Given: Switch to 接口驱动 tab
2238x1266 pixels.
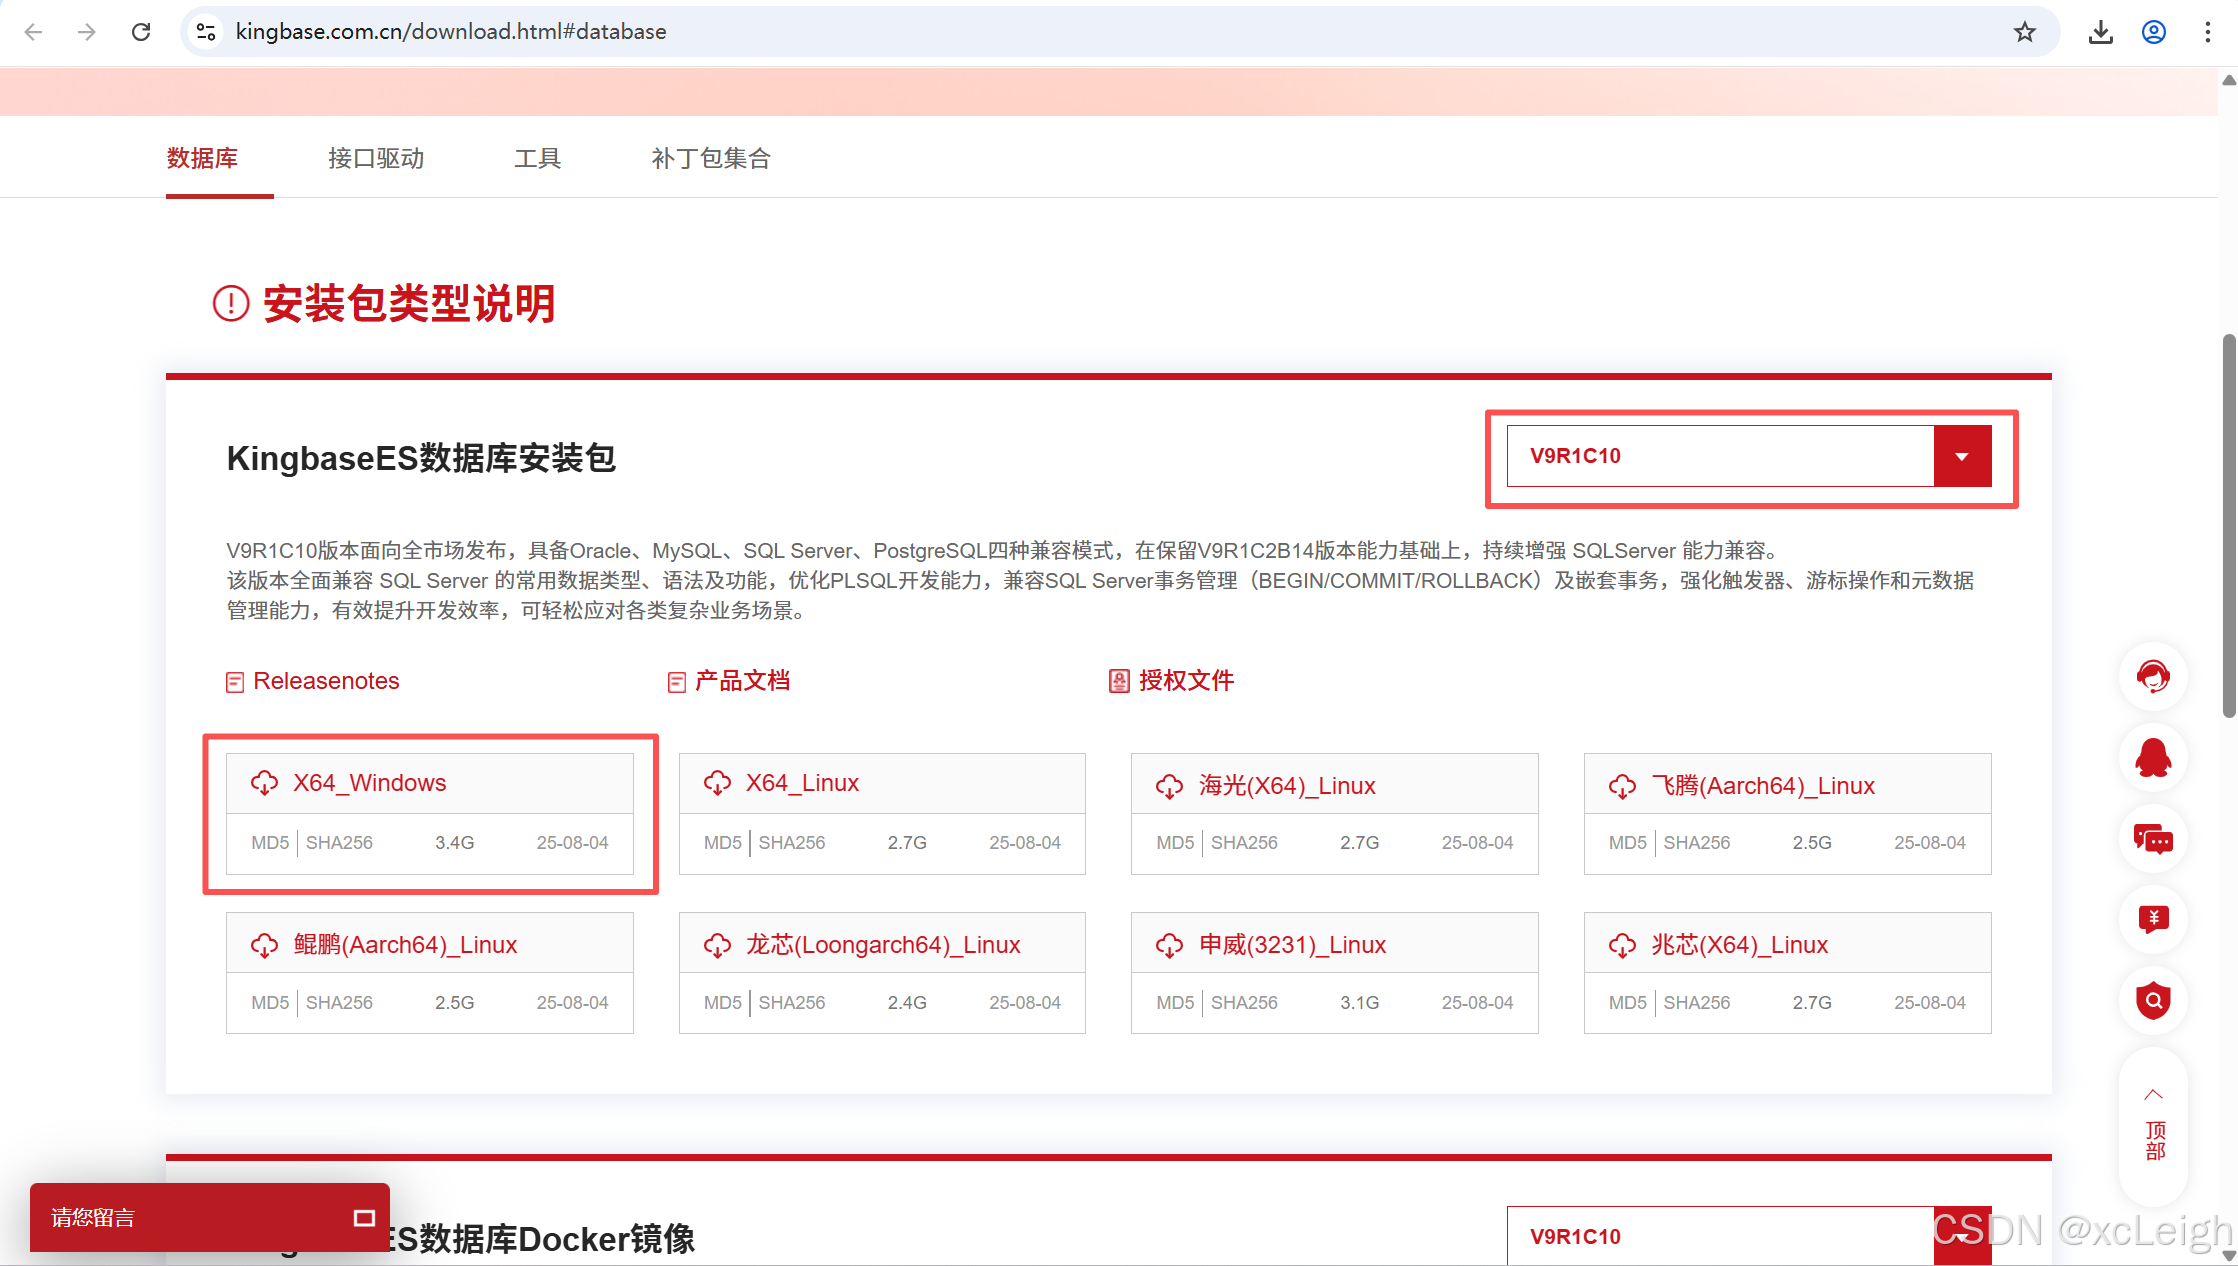Looking at the screenshot, I should coord(376,158).
